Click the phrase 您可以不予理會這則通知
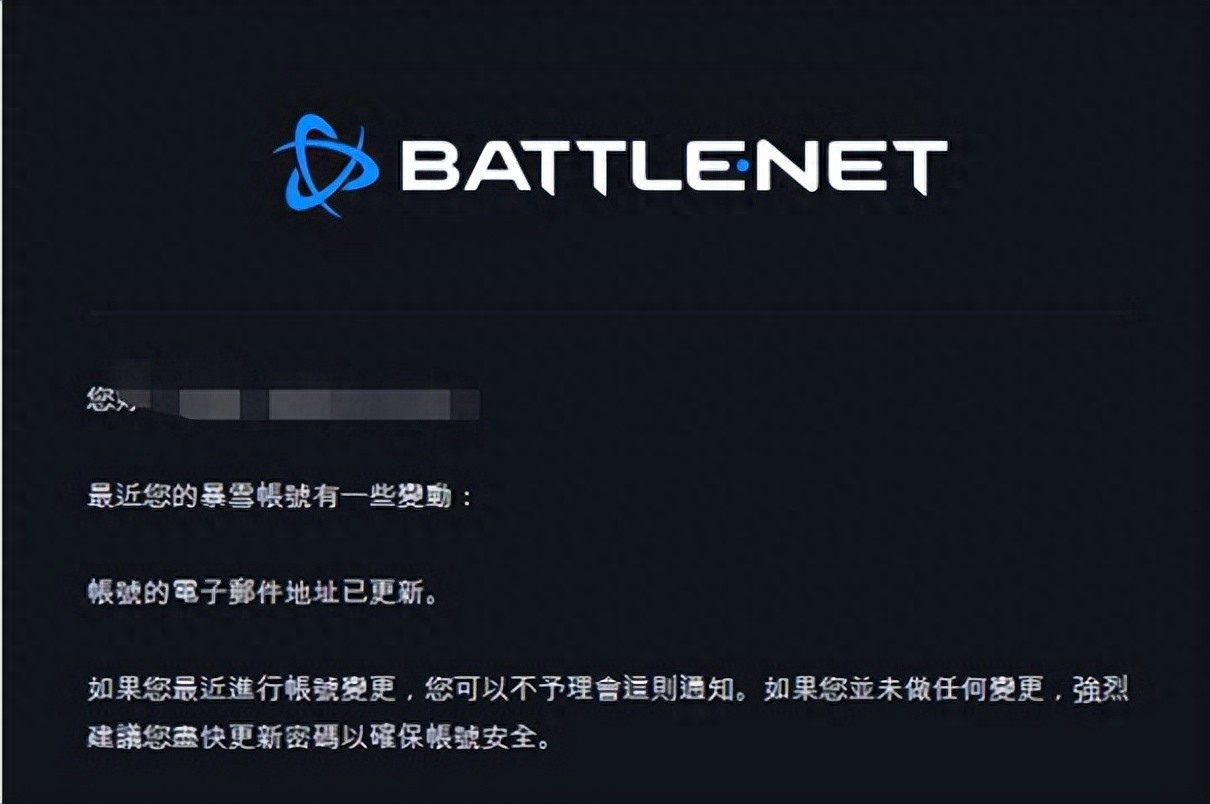Screen dimensions: 1210x804 [578, 690]
